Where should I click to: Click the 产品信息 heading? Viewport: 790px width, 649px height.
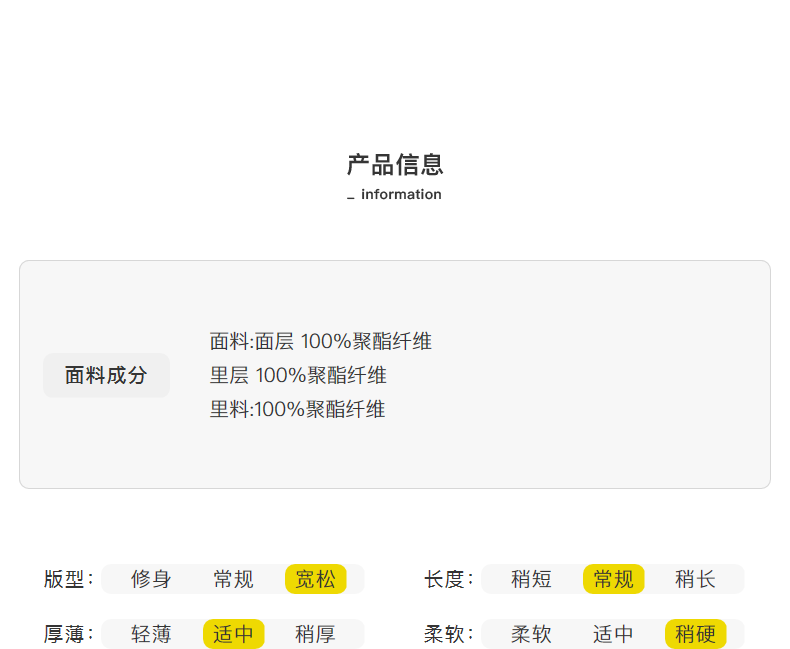coord(395,165)
